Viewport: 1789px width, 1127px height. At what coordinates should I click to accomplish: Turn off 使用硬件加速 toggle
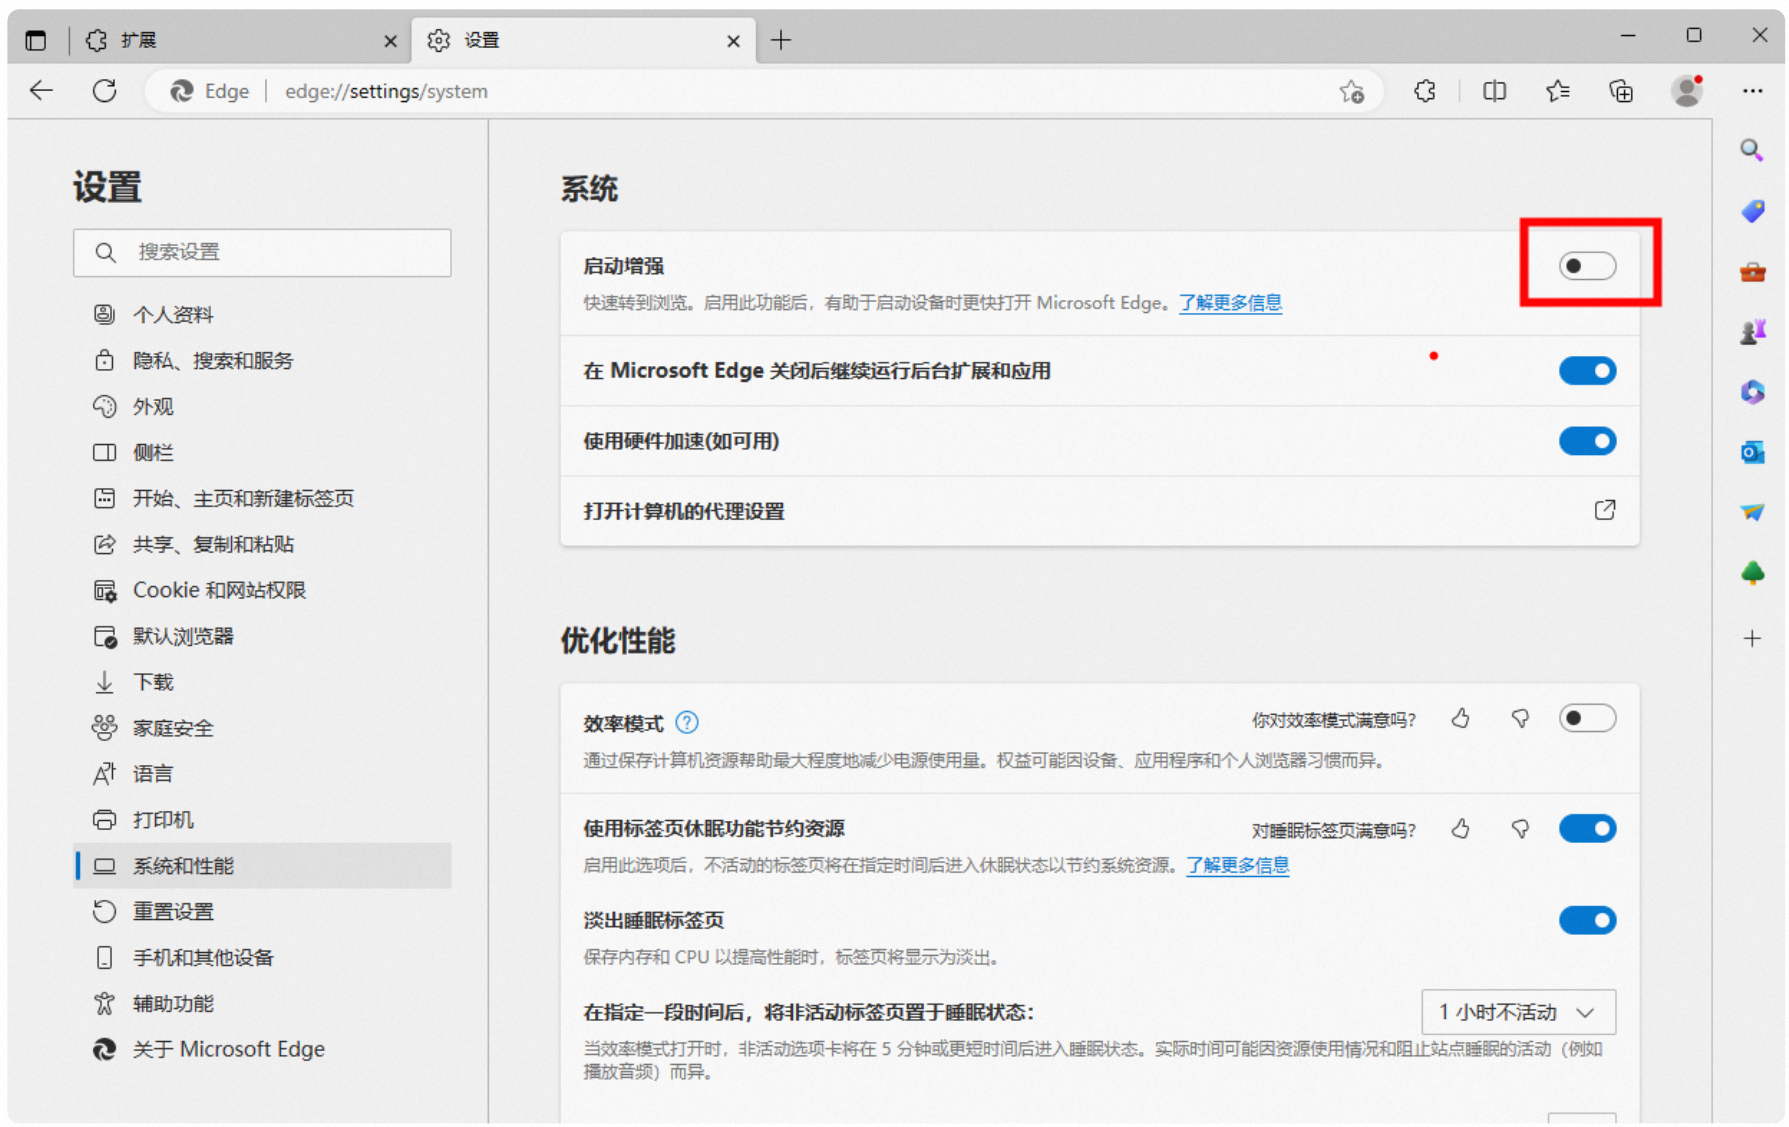click(1587, 441)
